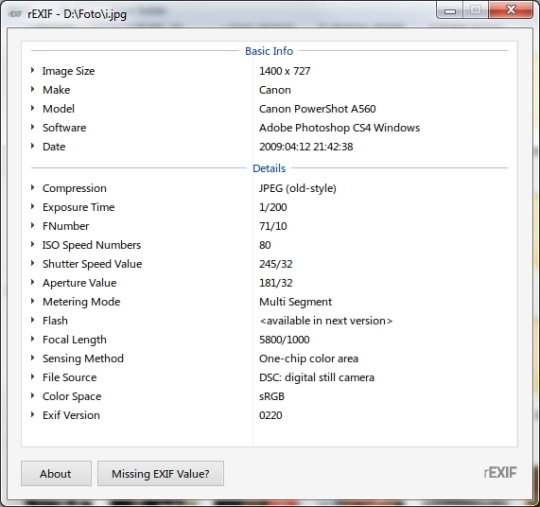This screenshot has width=540, height=507.
Task: Click the exposure value 1/200
Action: (x=273, y=207)
